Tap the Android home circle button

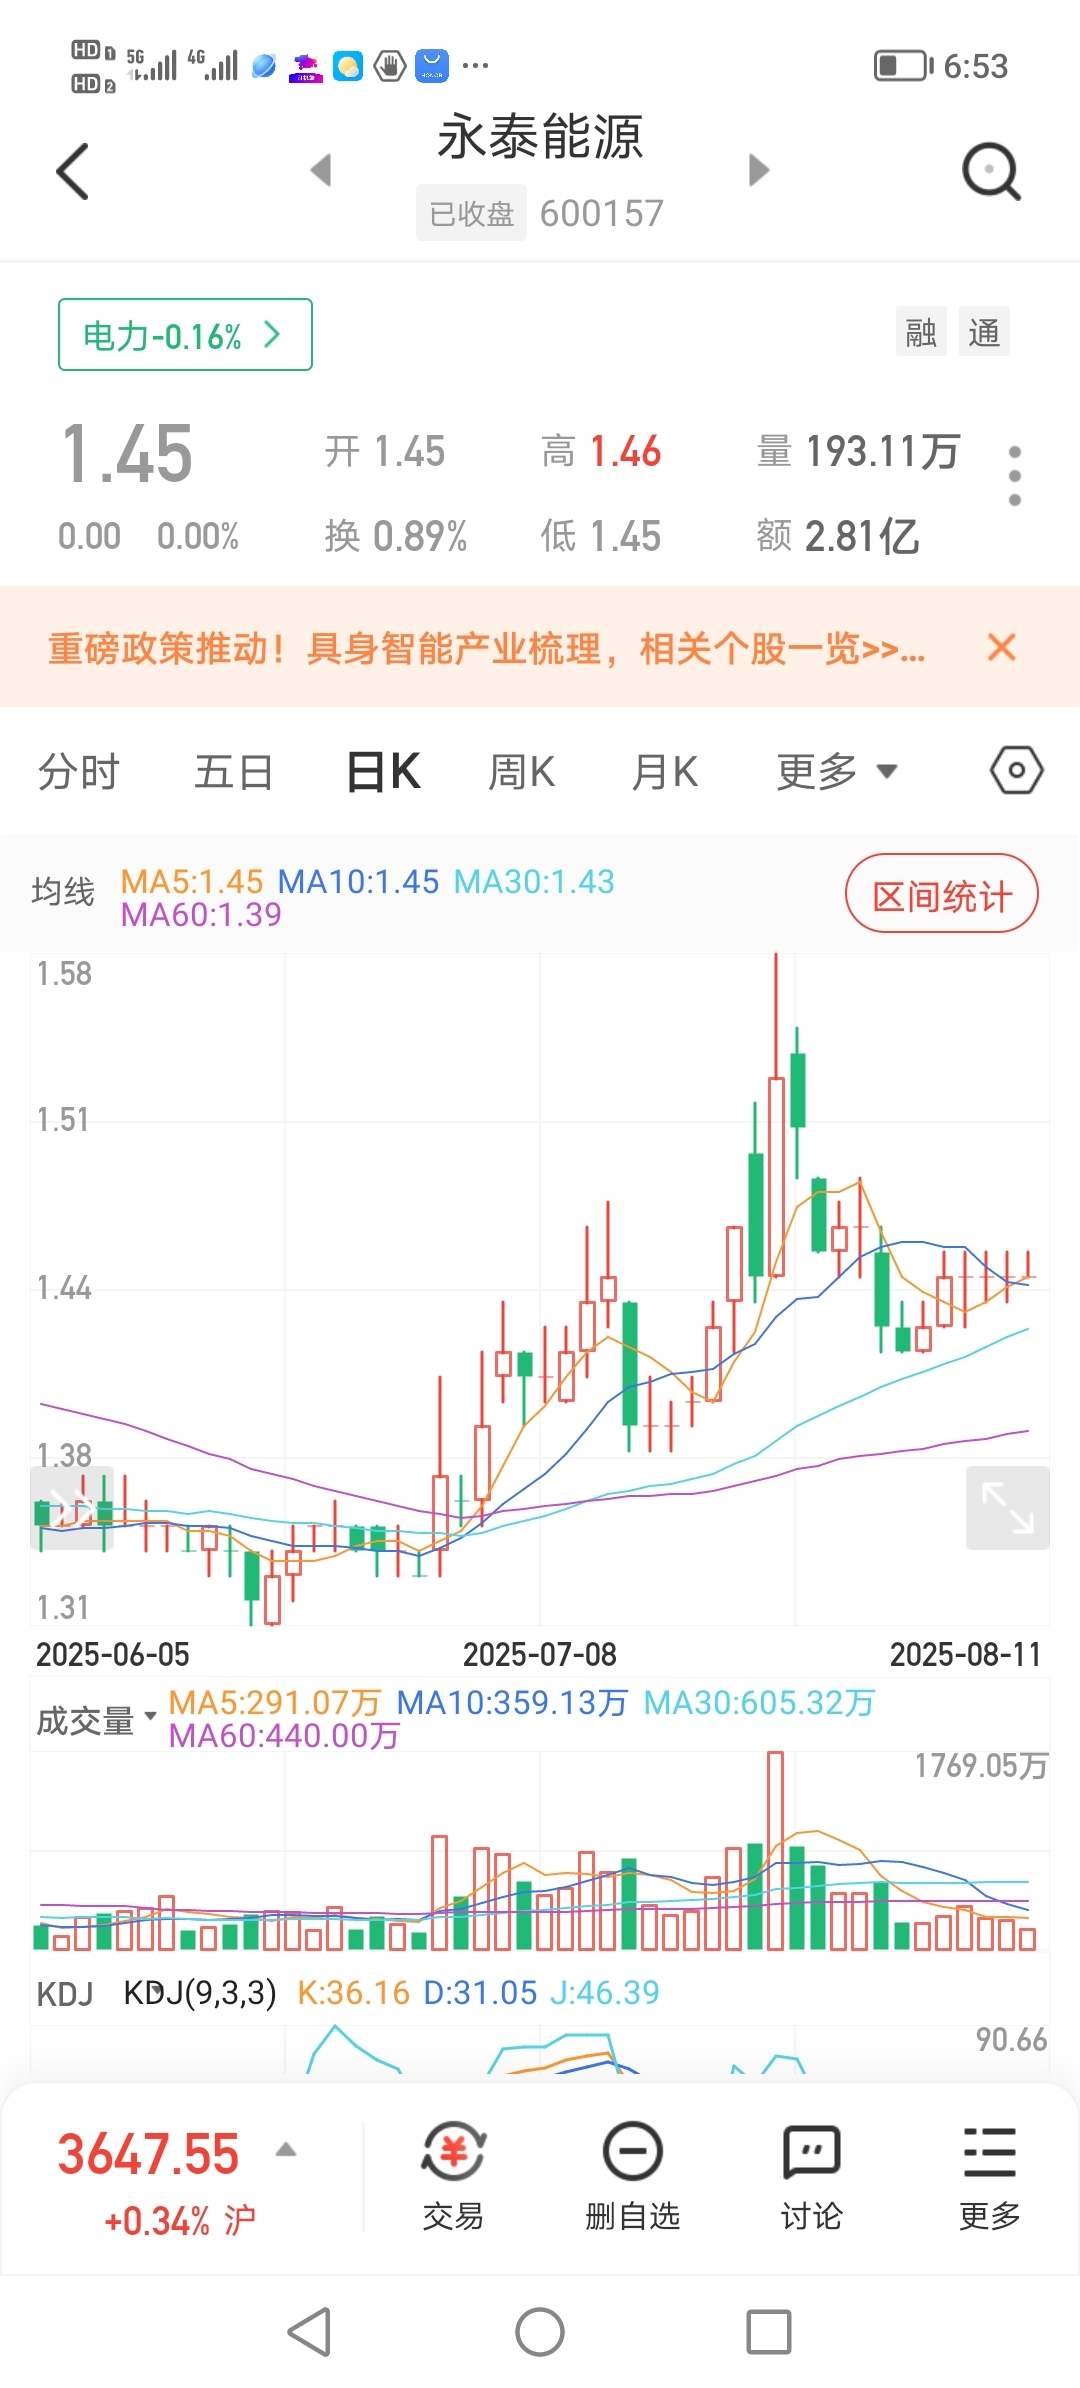540,2332
